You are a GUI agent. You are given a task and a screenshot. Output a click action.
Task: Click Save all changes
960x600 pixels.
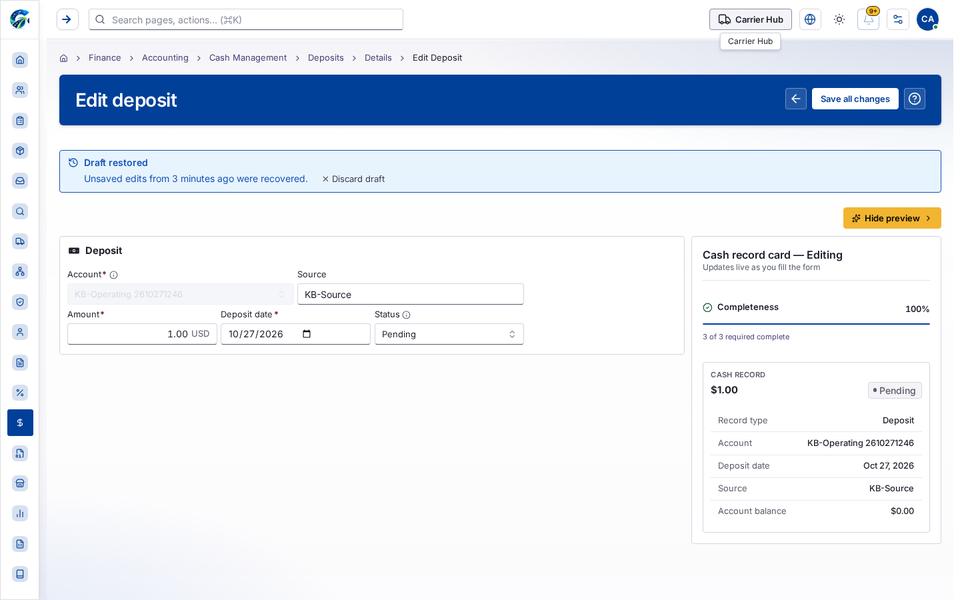(855, 99)
